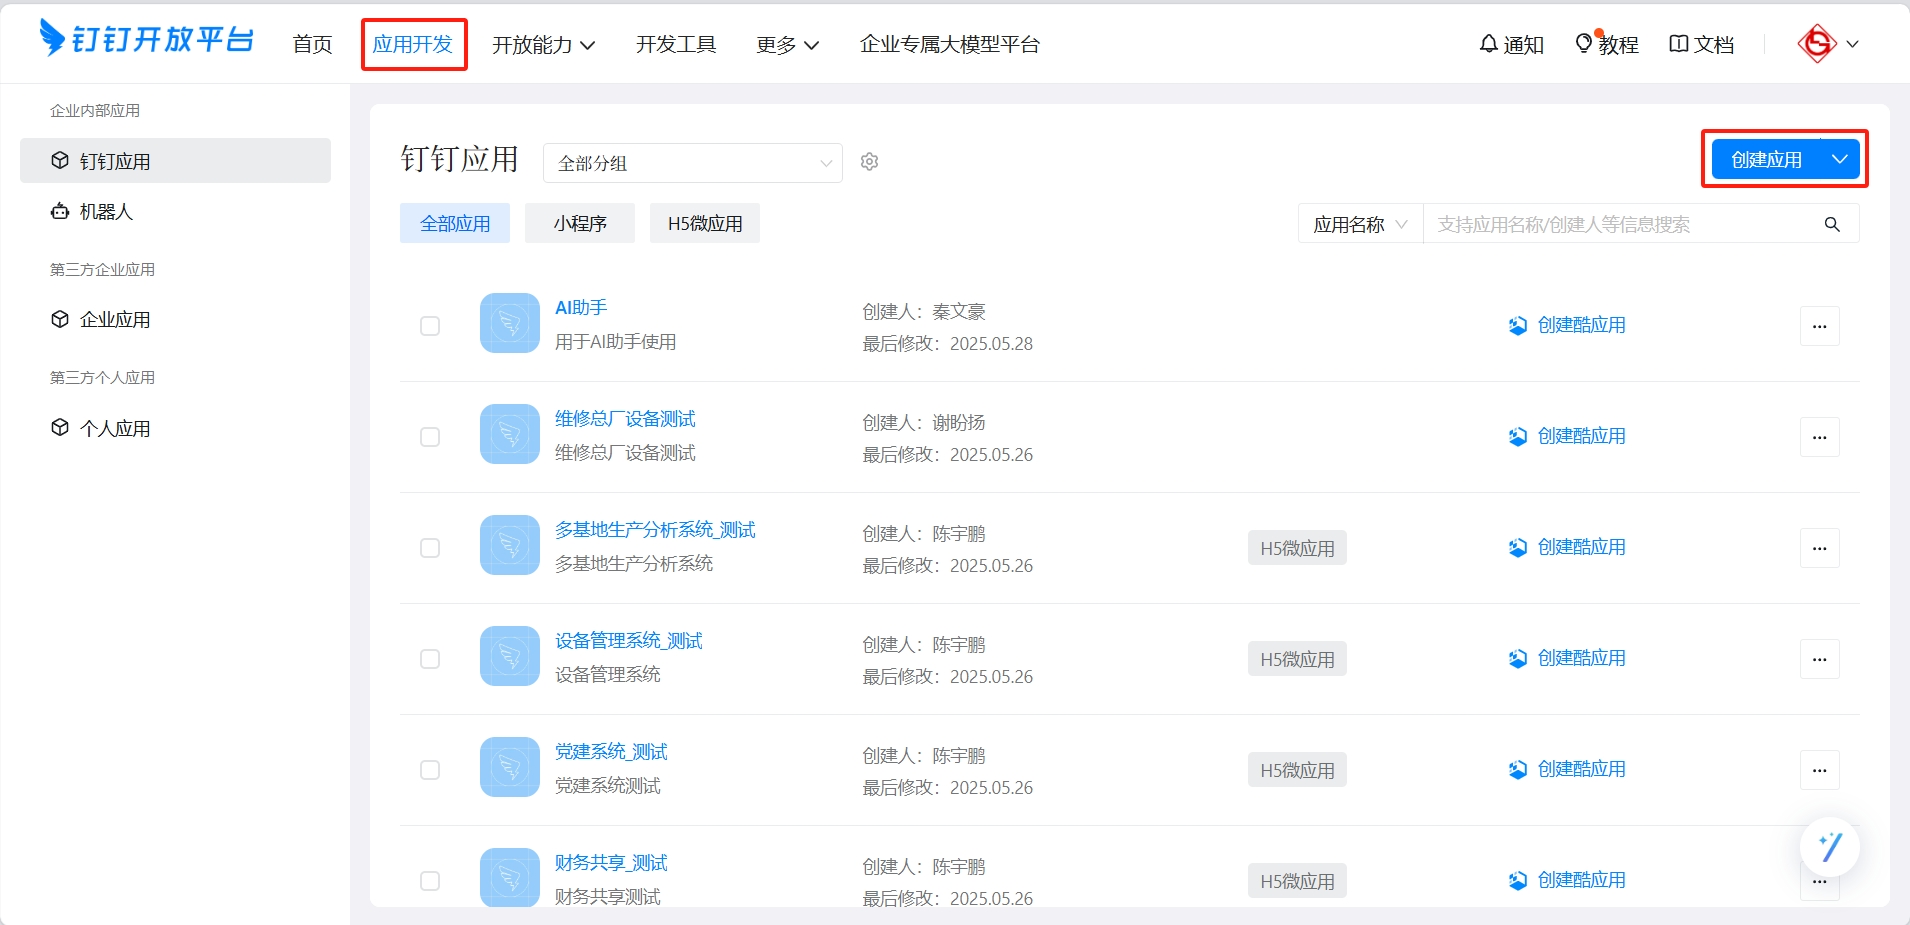Open more options for 多基地生产分析系统_测试 row

(x=1820, y=548)
